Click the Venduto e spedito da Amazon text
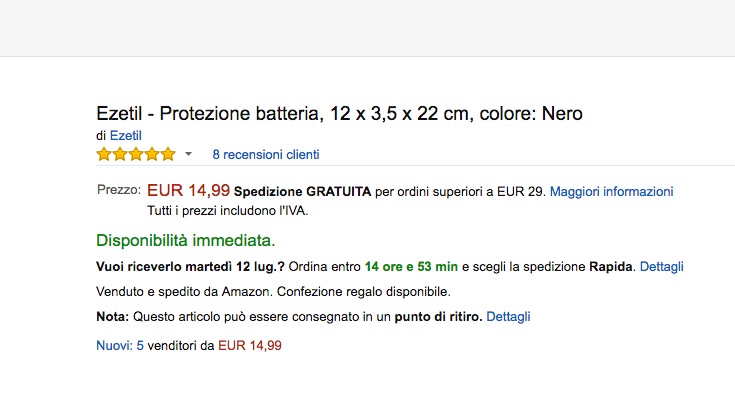Viewport: 735px width, 400px height. click(x=182, y=292)
